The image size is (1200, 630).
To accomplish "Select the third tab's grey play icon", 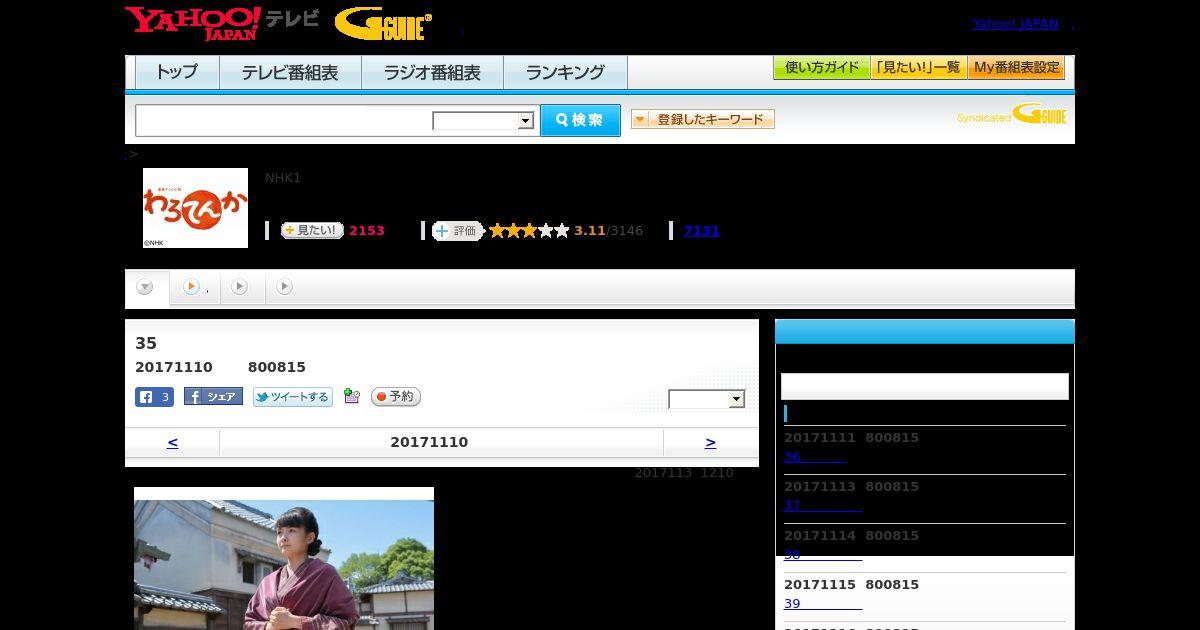I will (x=239, y=287).
